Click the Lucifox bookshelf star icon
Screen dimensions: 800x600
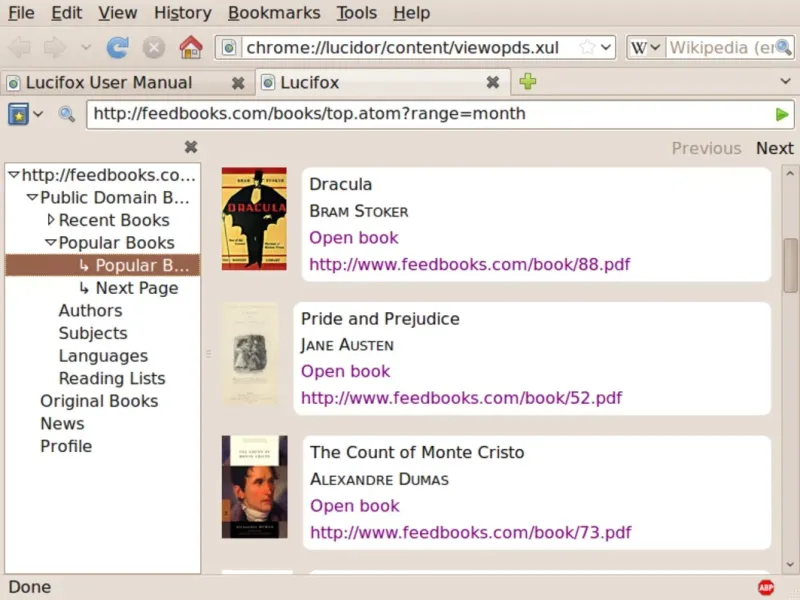[18, 114]
